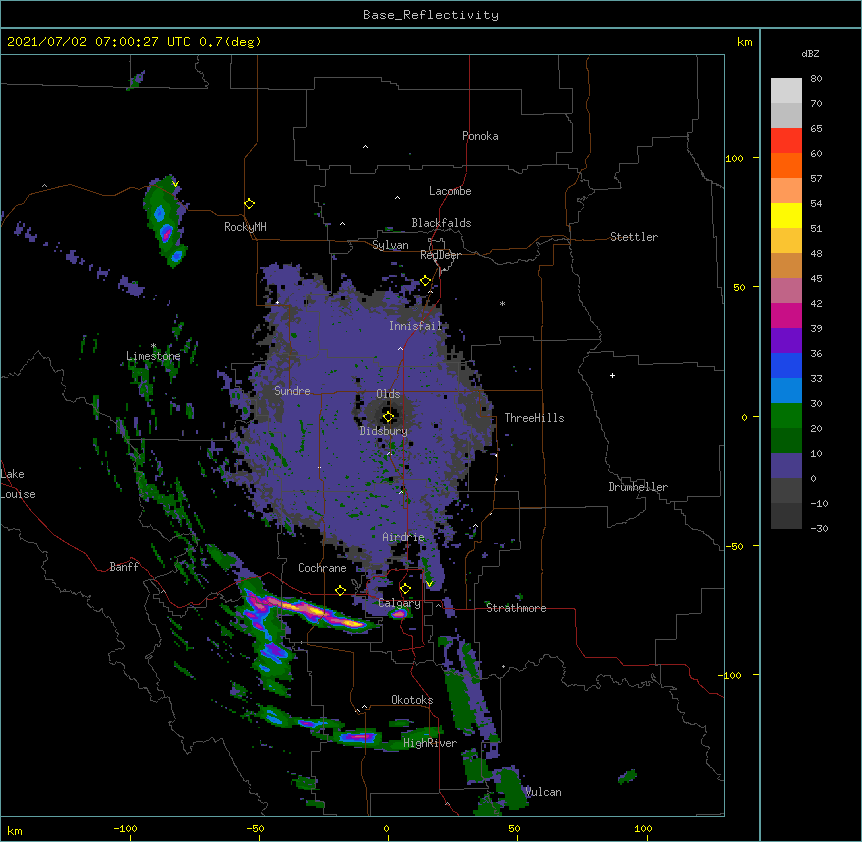
Task: Select the Sylvan label
Action: coord(390,245)
